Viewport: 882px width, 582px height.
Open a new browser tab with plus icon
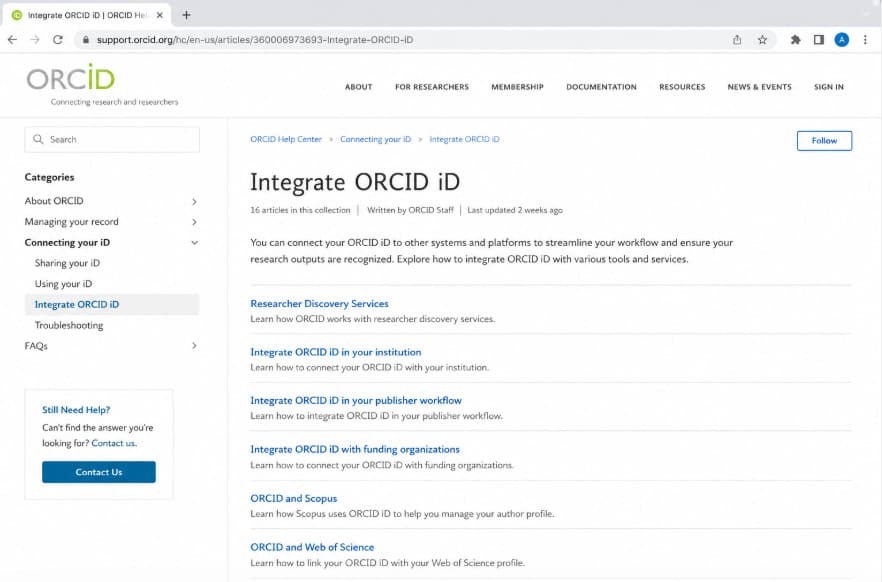click(186, 15)
